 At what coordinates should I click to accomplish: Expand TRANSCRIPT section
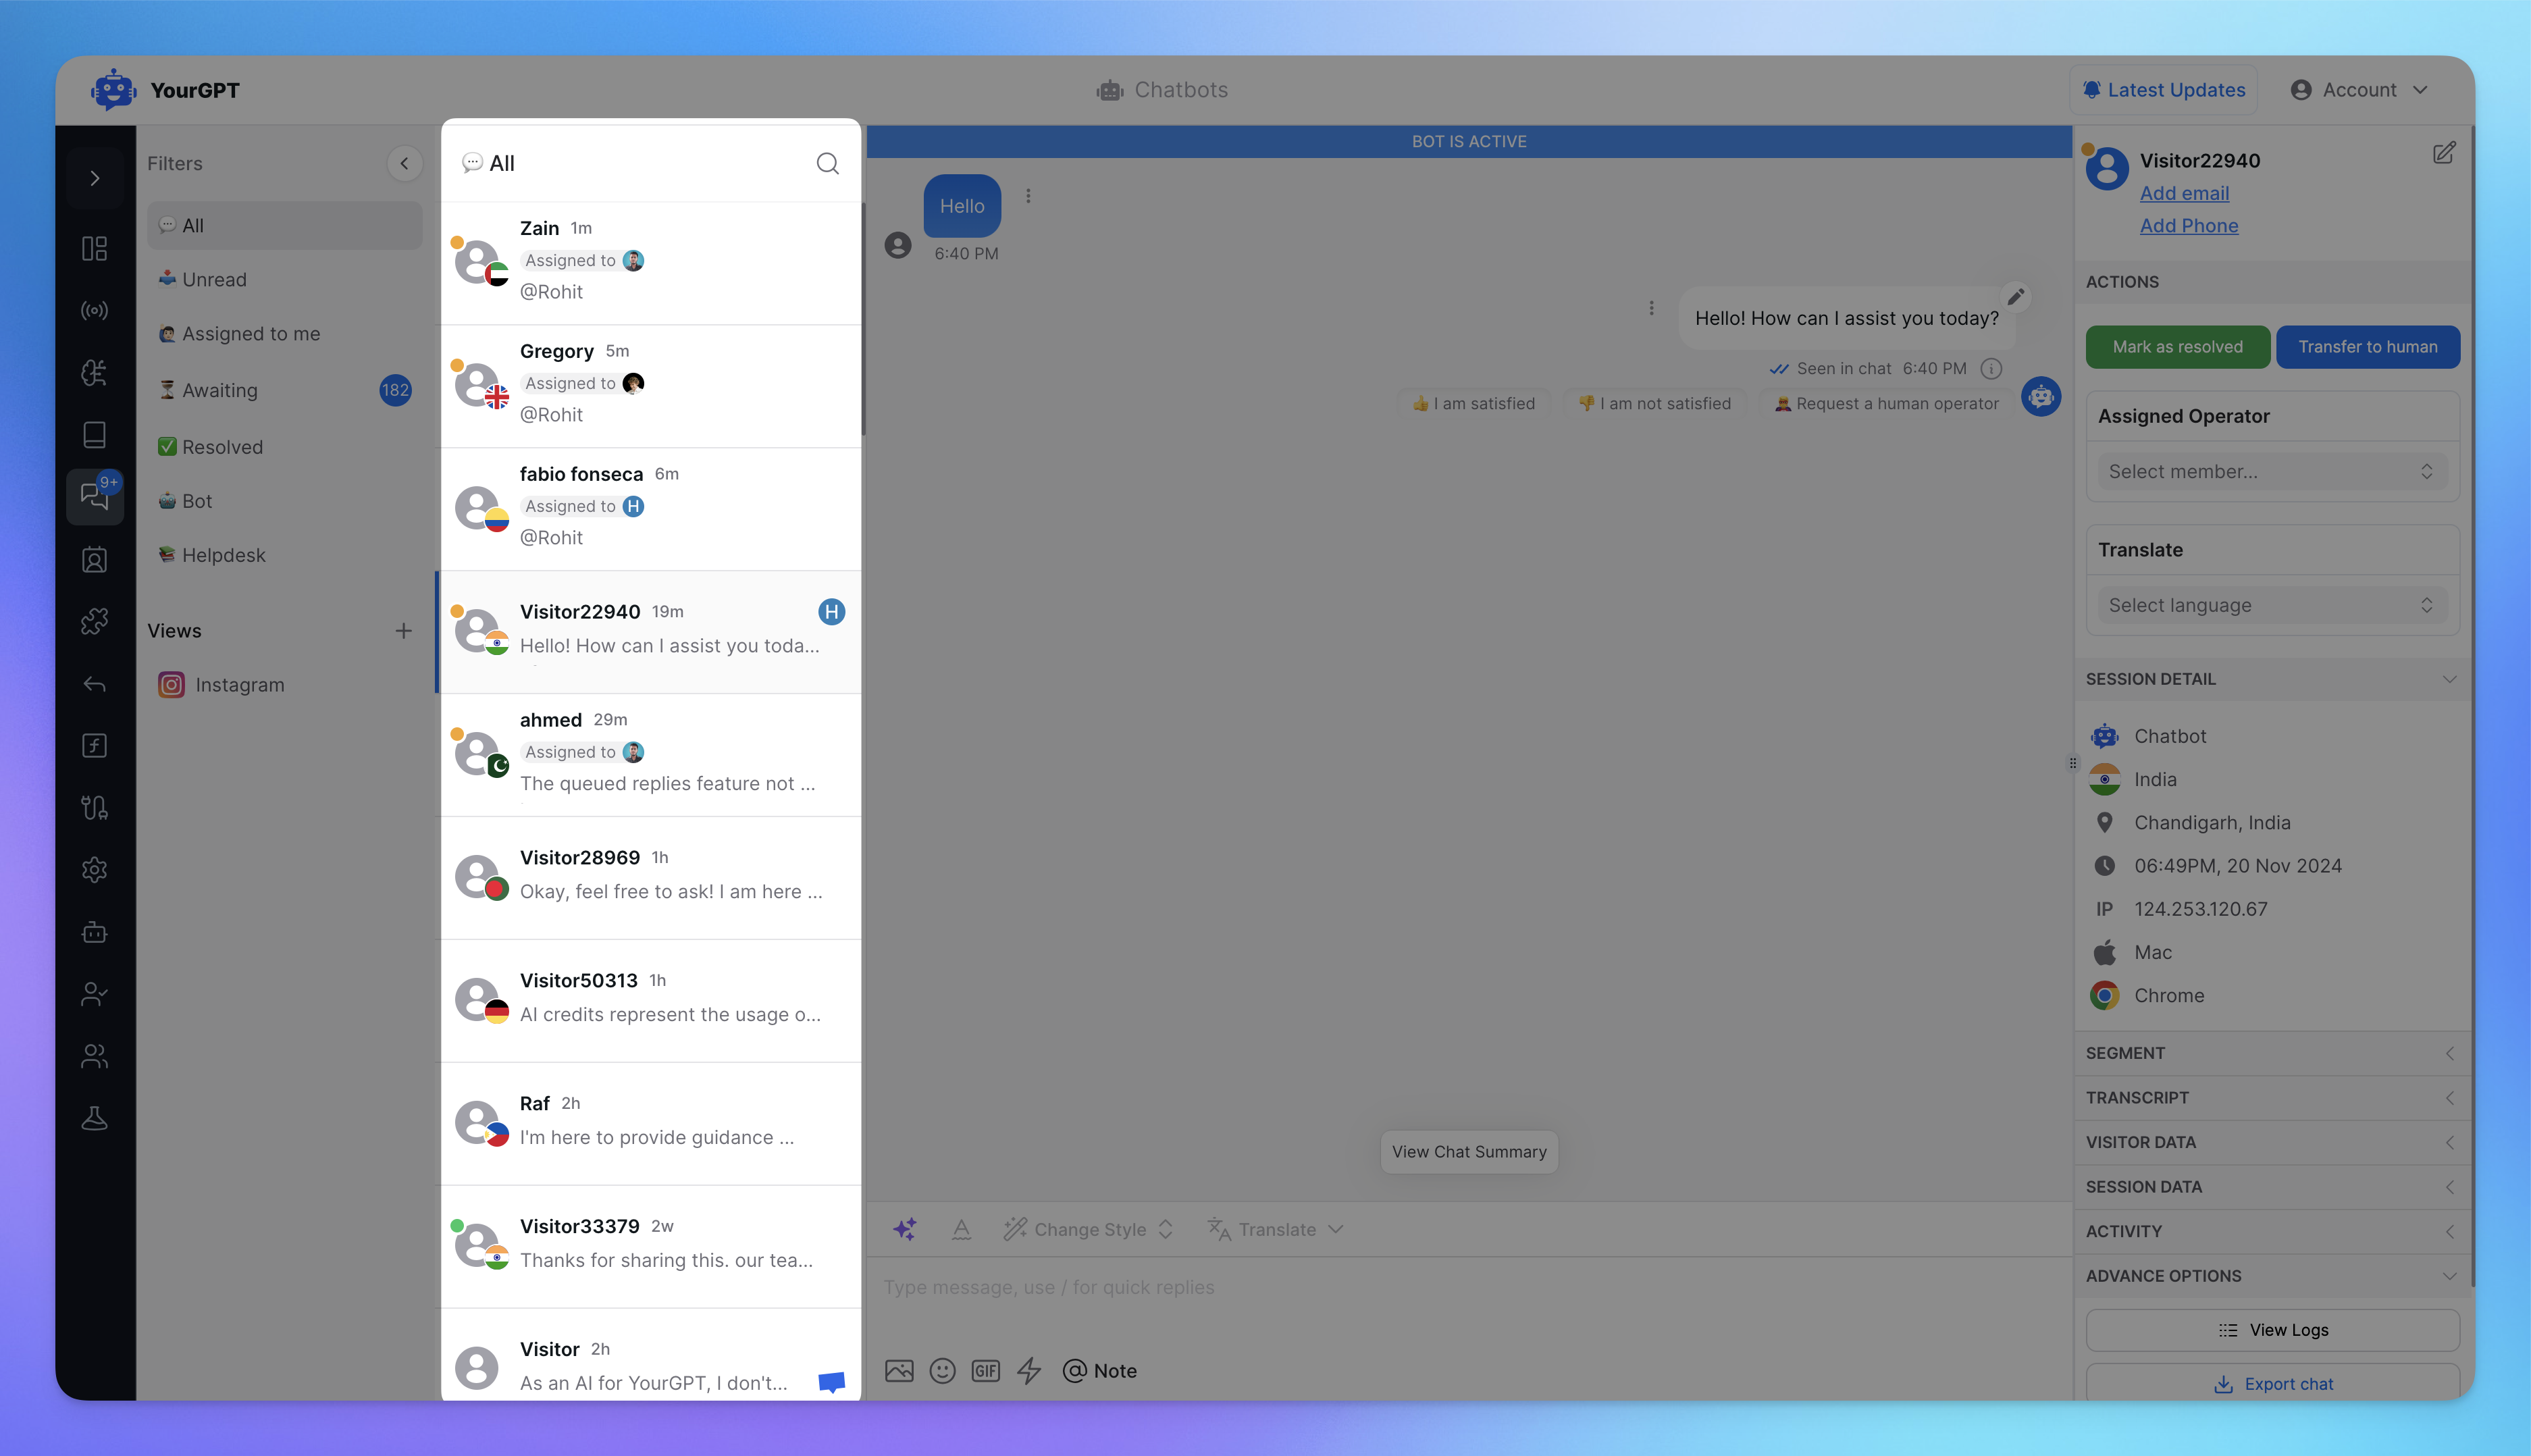click(2272, 1098)
